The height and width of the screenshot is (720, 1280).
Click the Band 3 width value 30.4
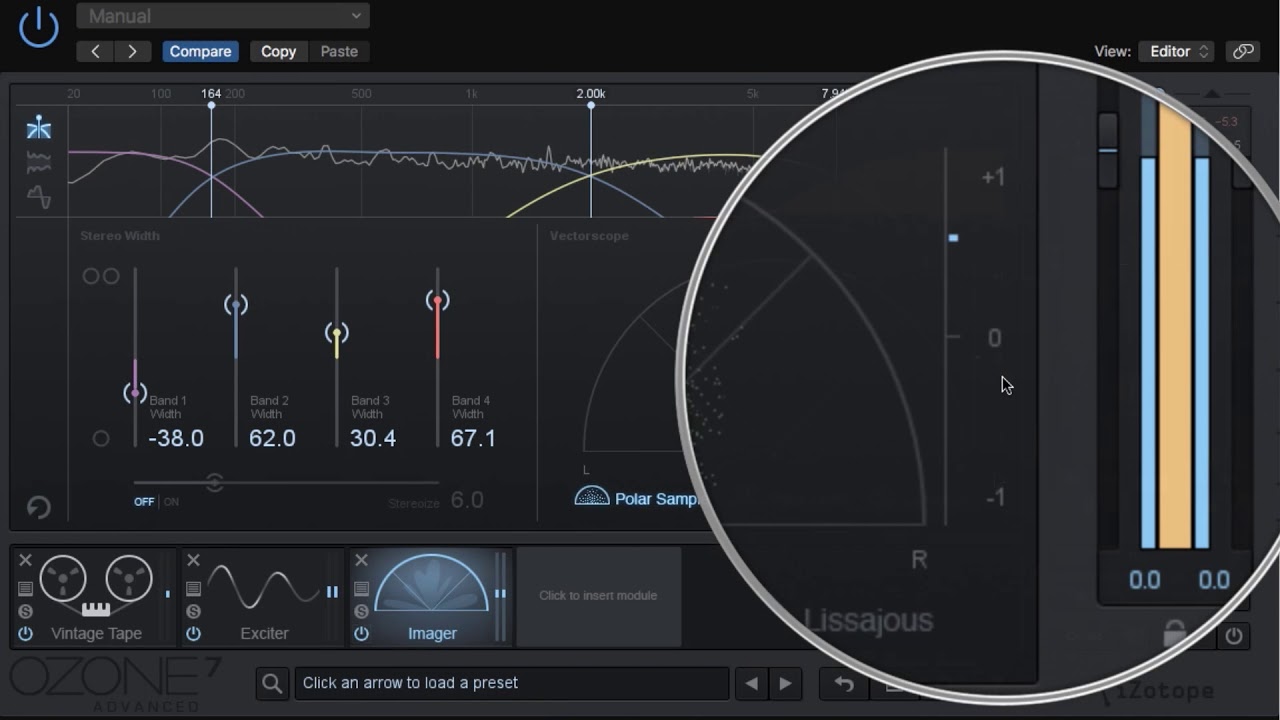click(373, 438)
